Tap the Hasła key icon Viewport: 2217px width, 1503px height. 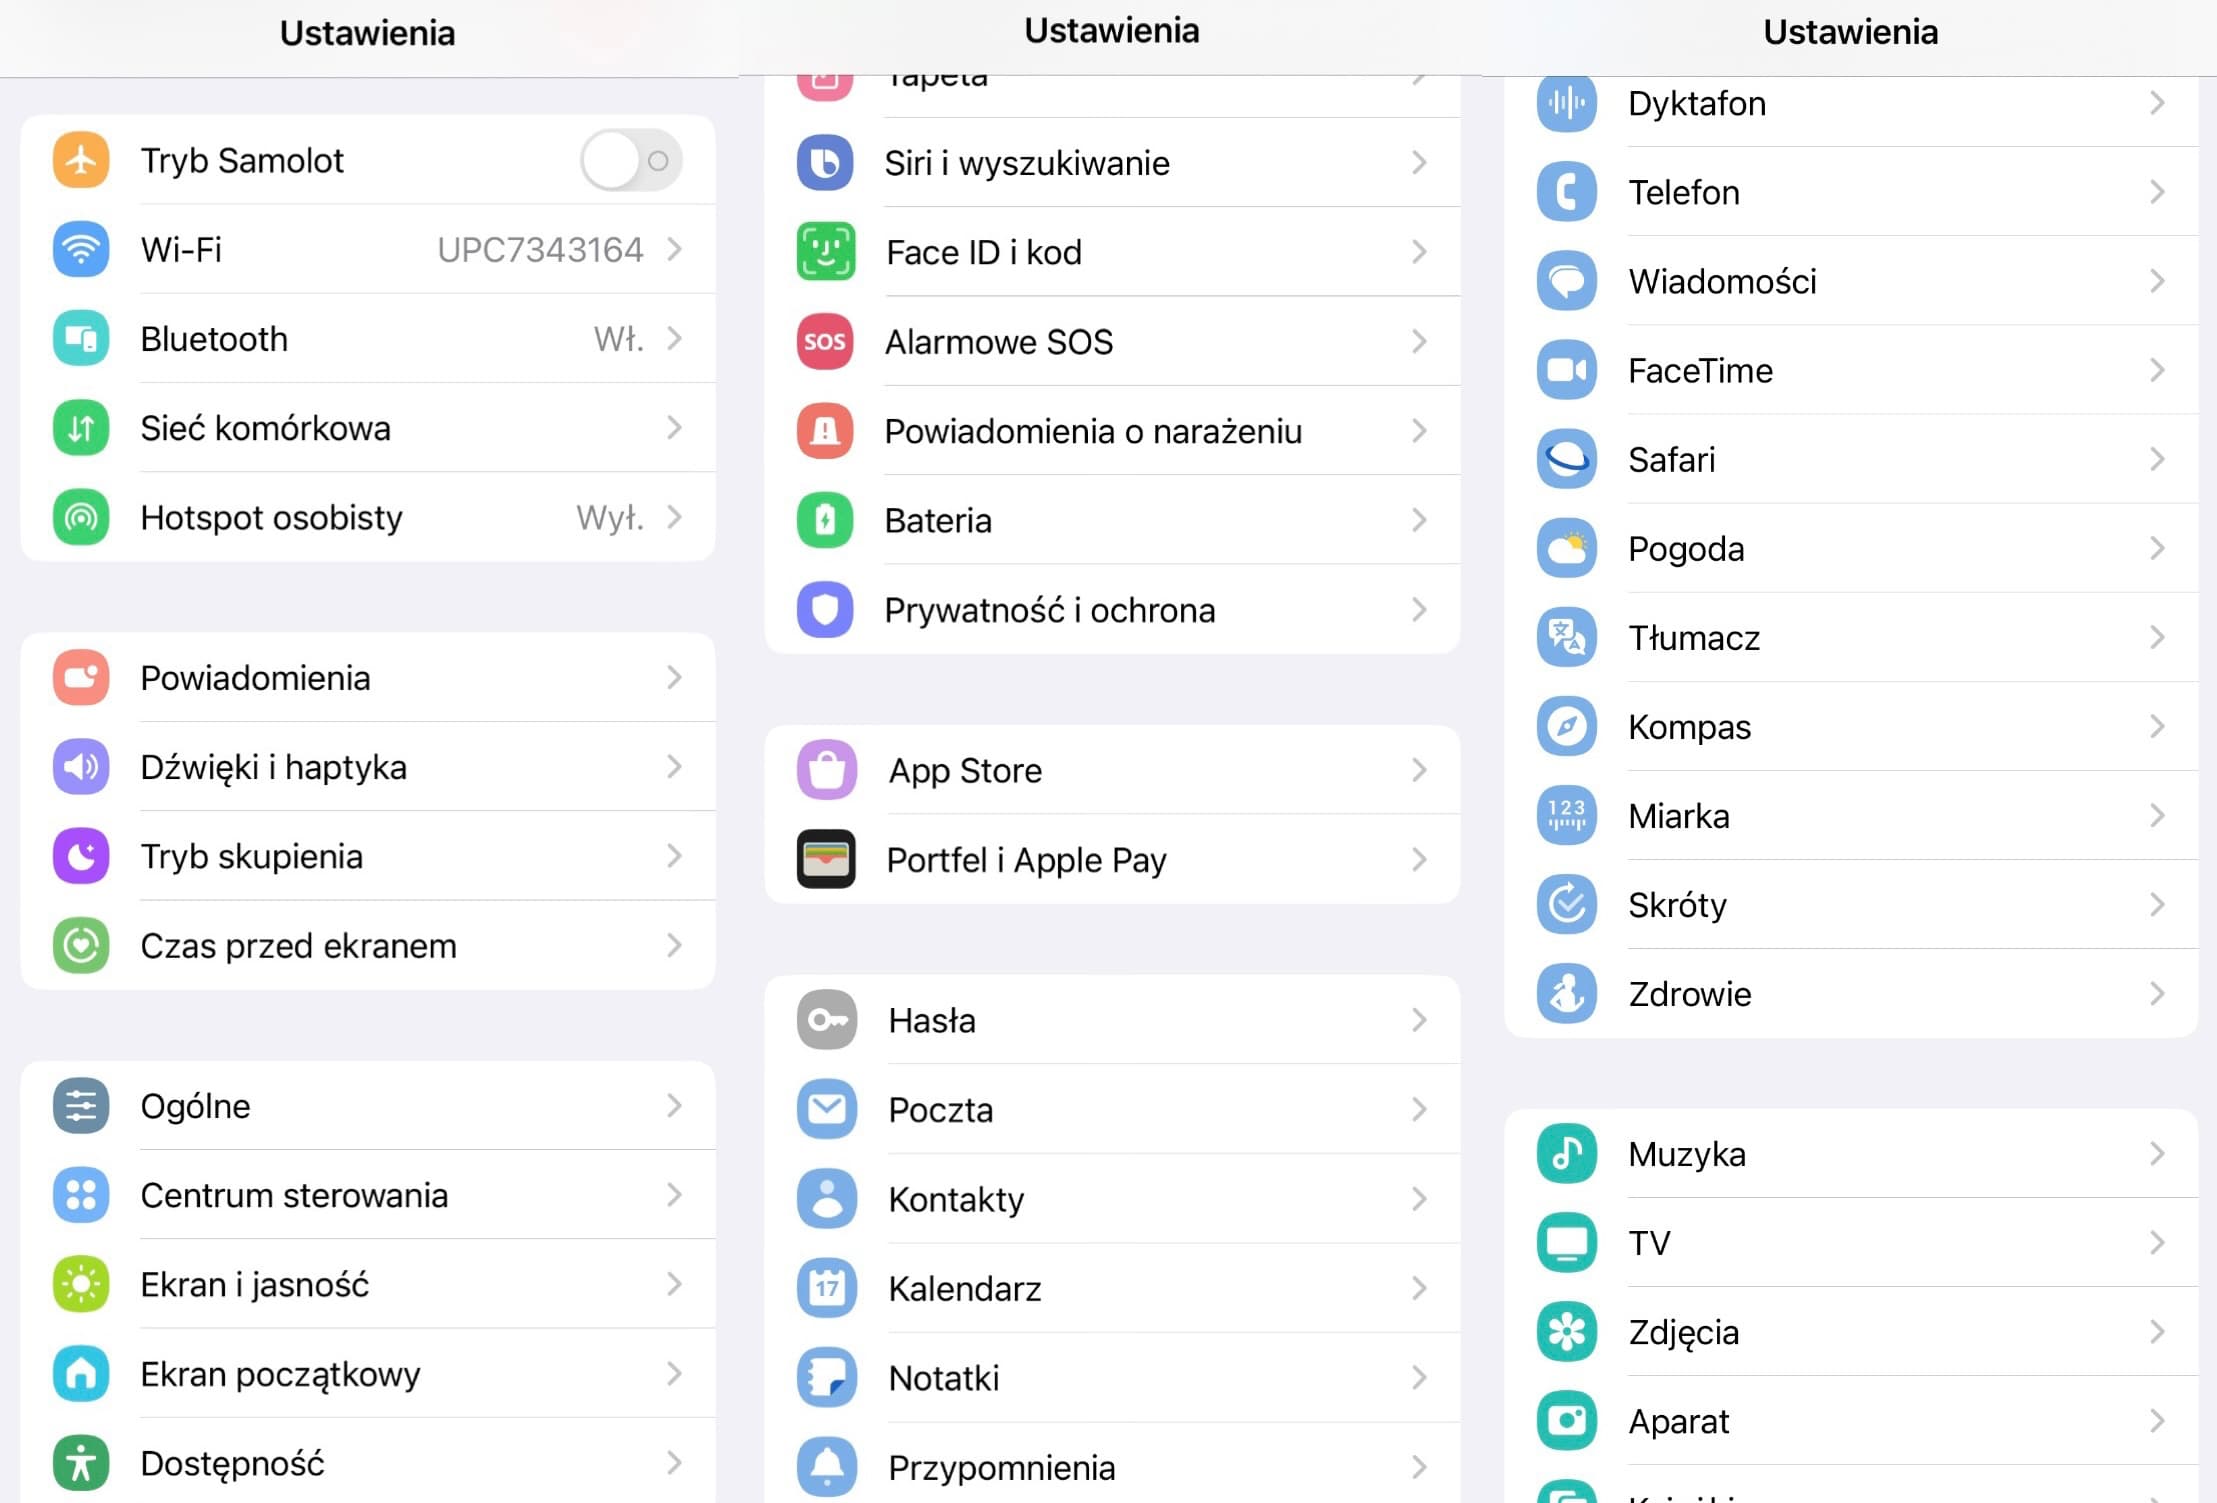[827, 1020]
